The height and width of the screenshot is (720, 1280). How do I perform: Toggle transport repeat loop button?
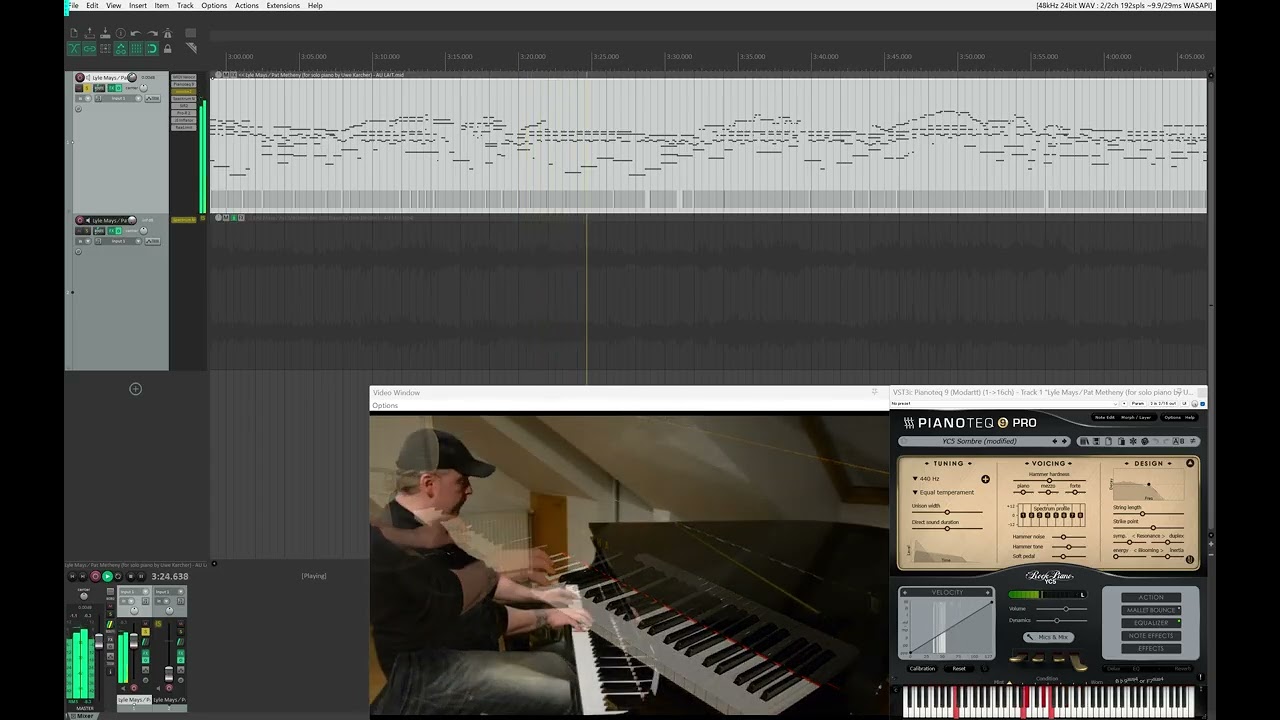tap(118, 576)
